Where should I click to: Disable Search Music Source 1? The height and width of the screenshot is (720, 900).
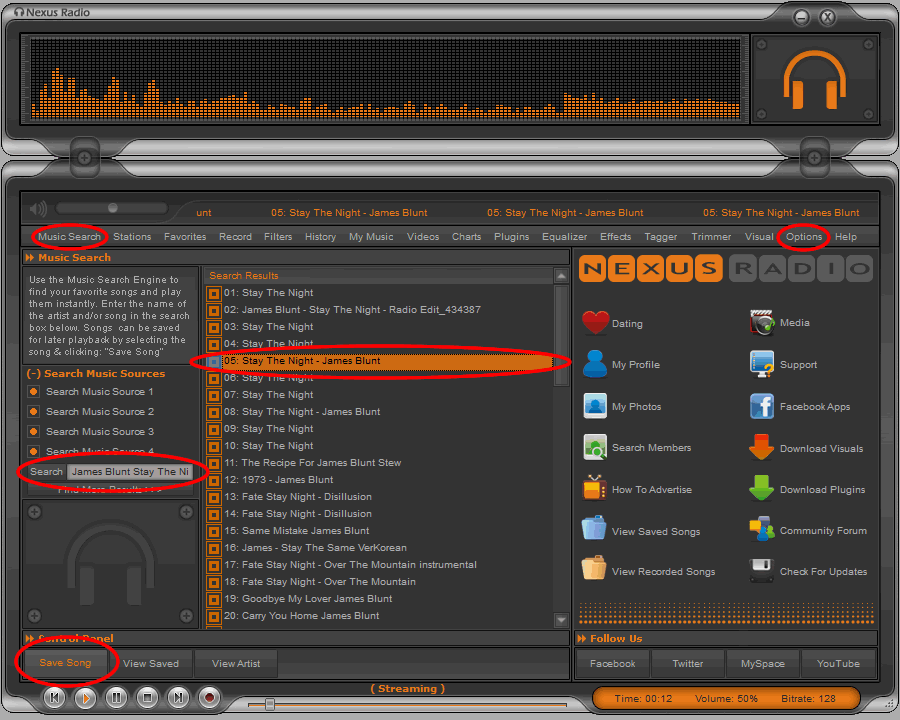pos(34,392)
